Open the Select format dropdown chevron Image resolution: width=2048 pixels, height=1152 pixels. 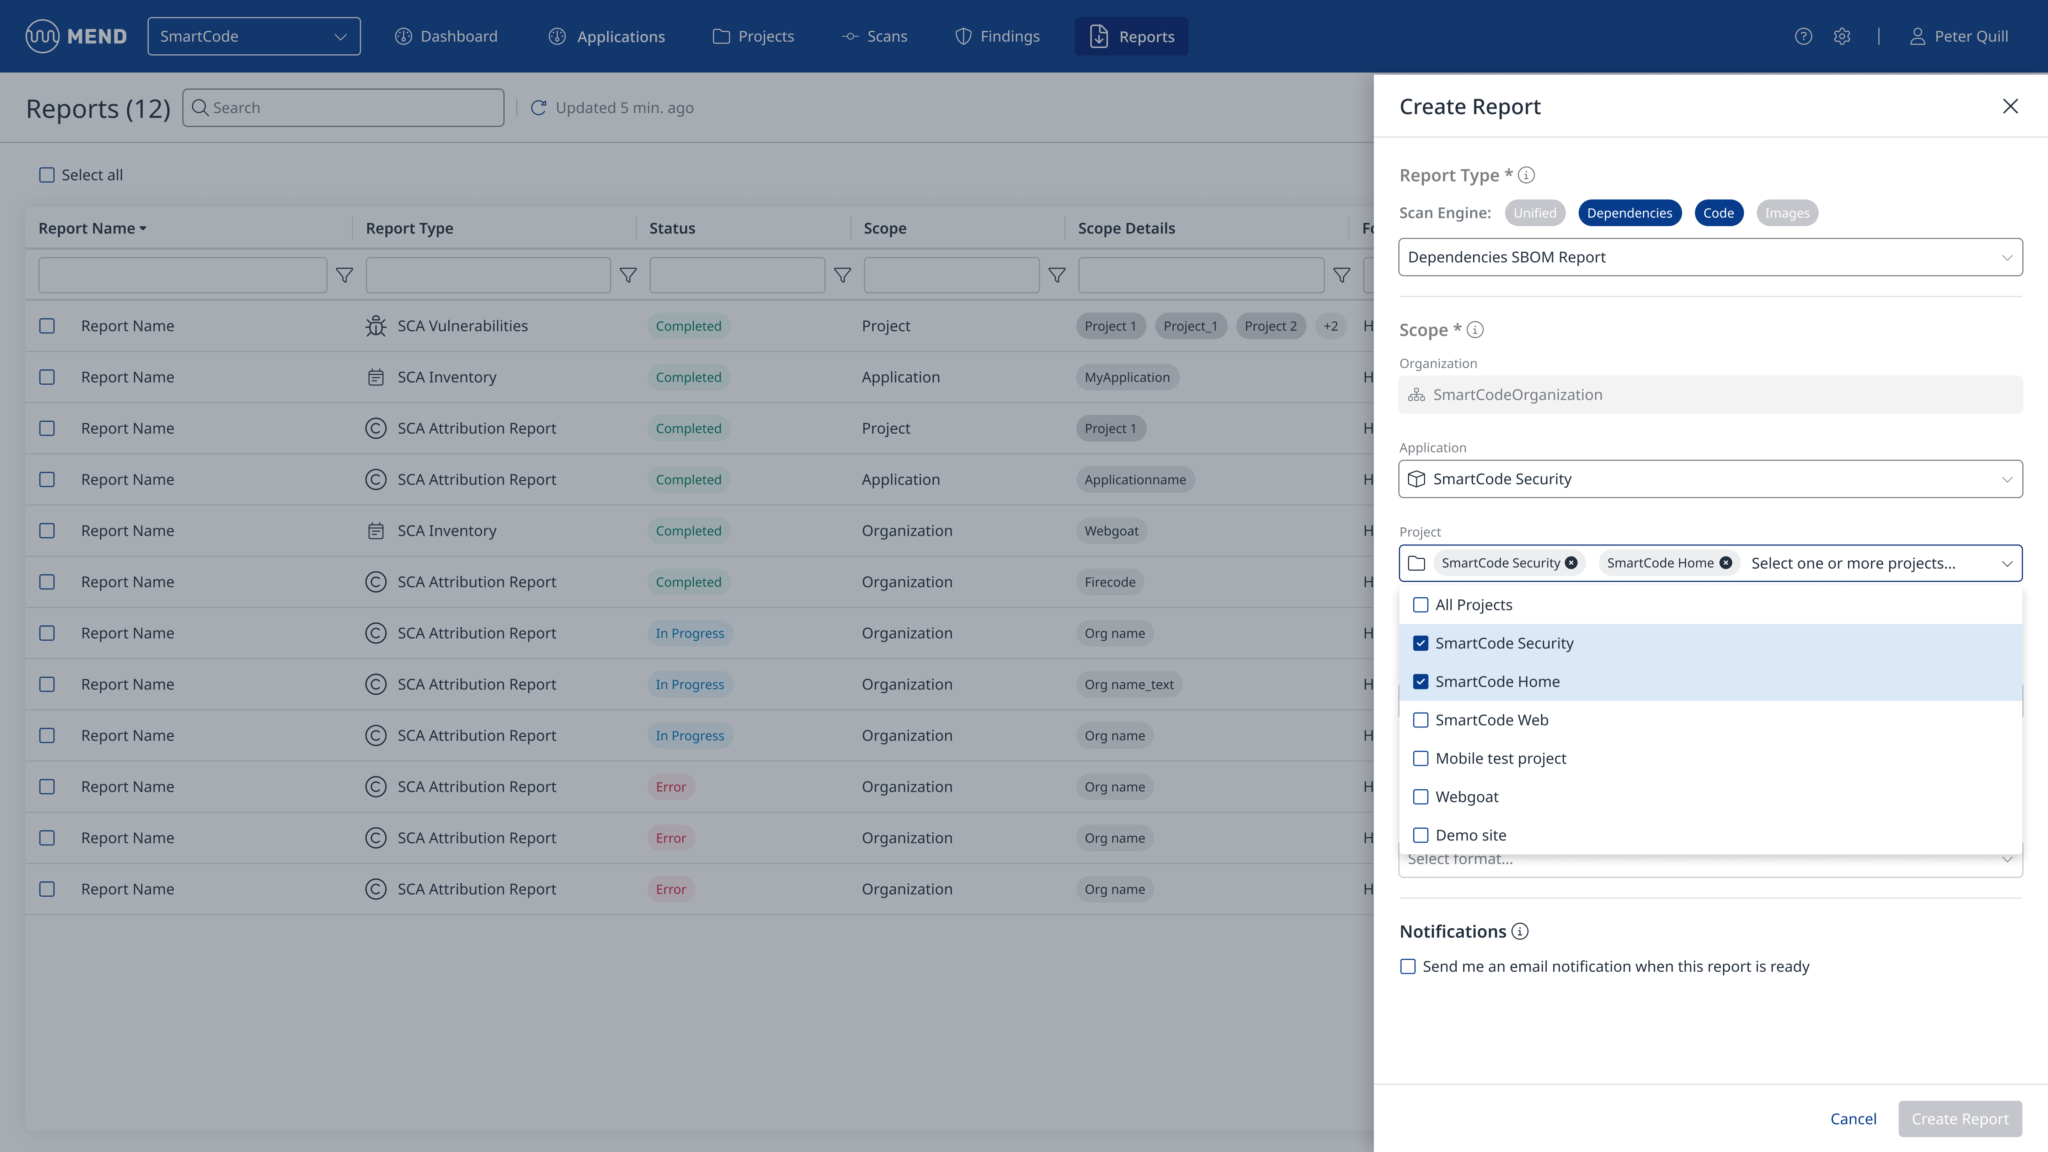tap(2006, 859)
